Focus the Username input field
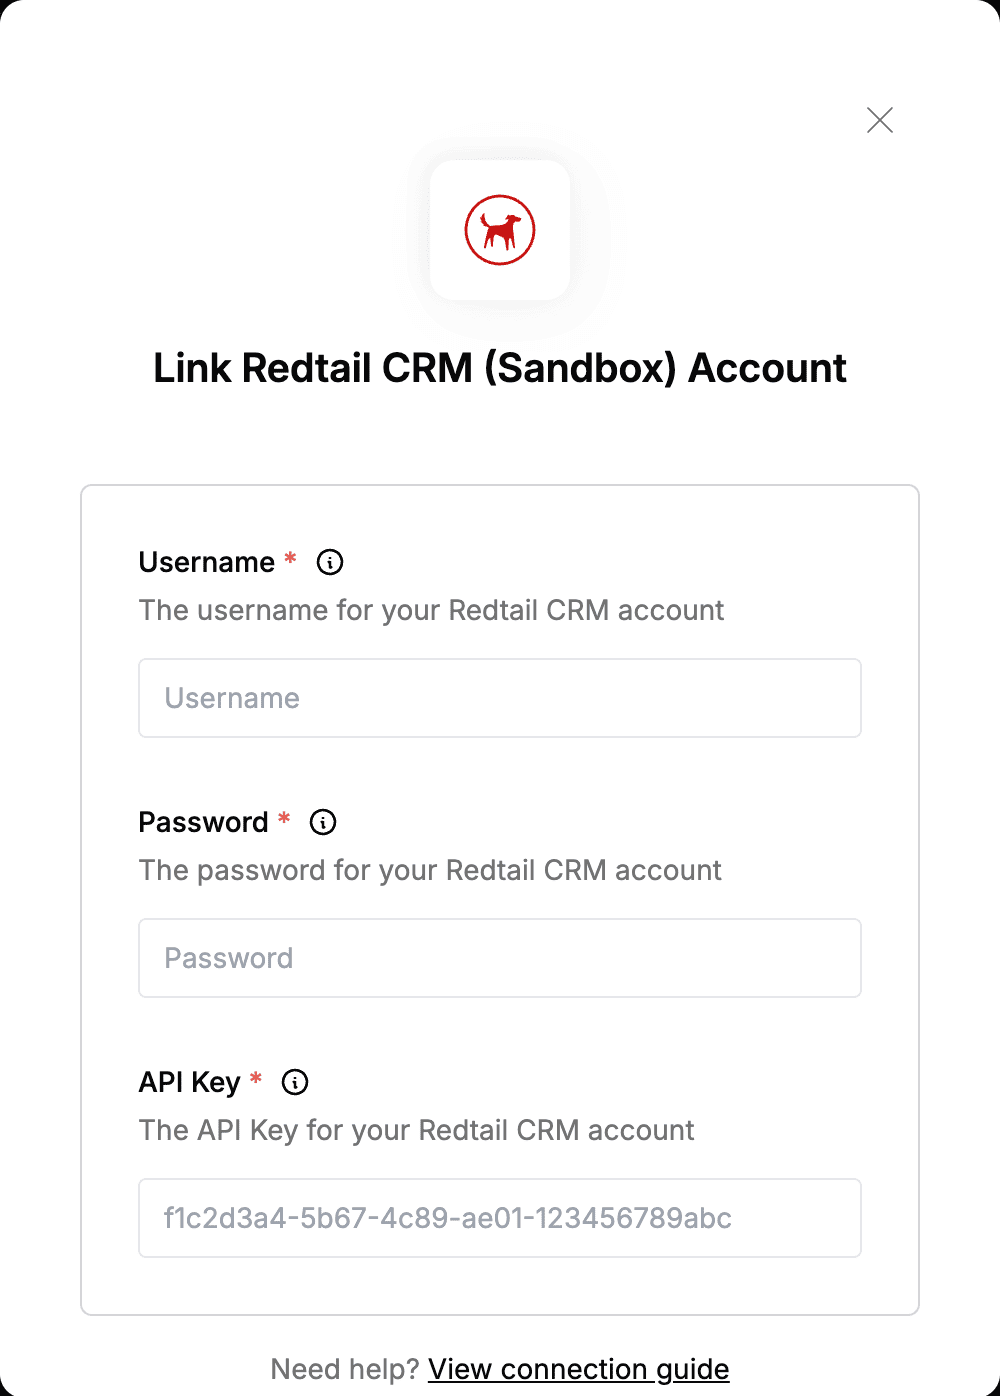The width and height of the screenshot is (1000, 1396). coord(500,698)
